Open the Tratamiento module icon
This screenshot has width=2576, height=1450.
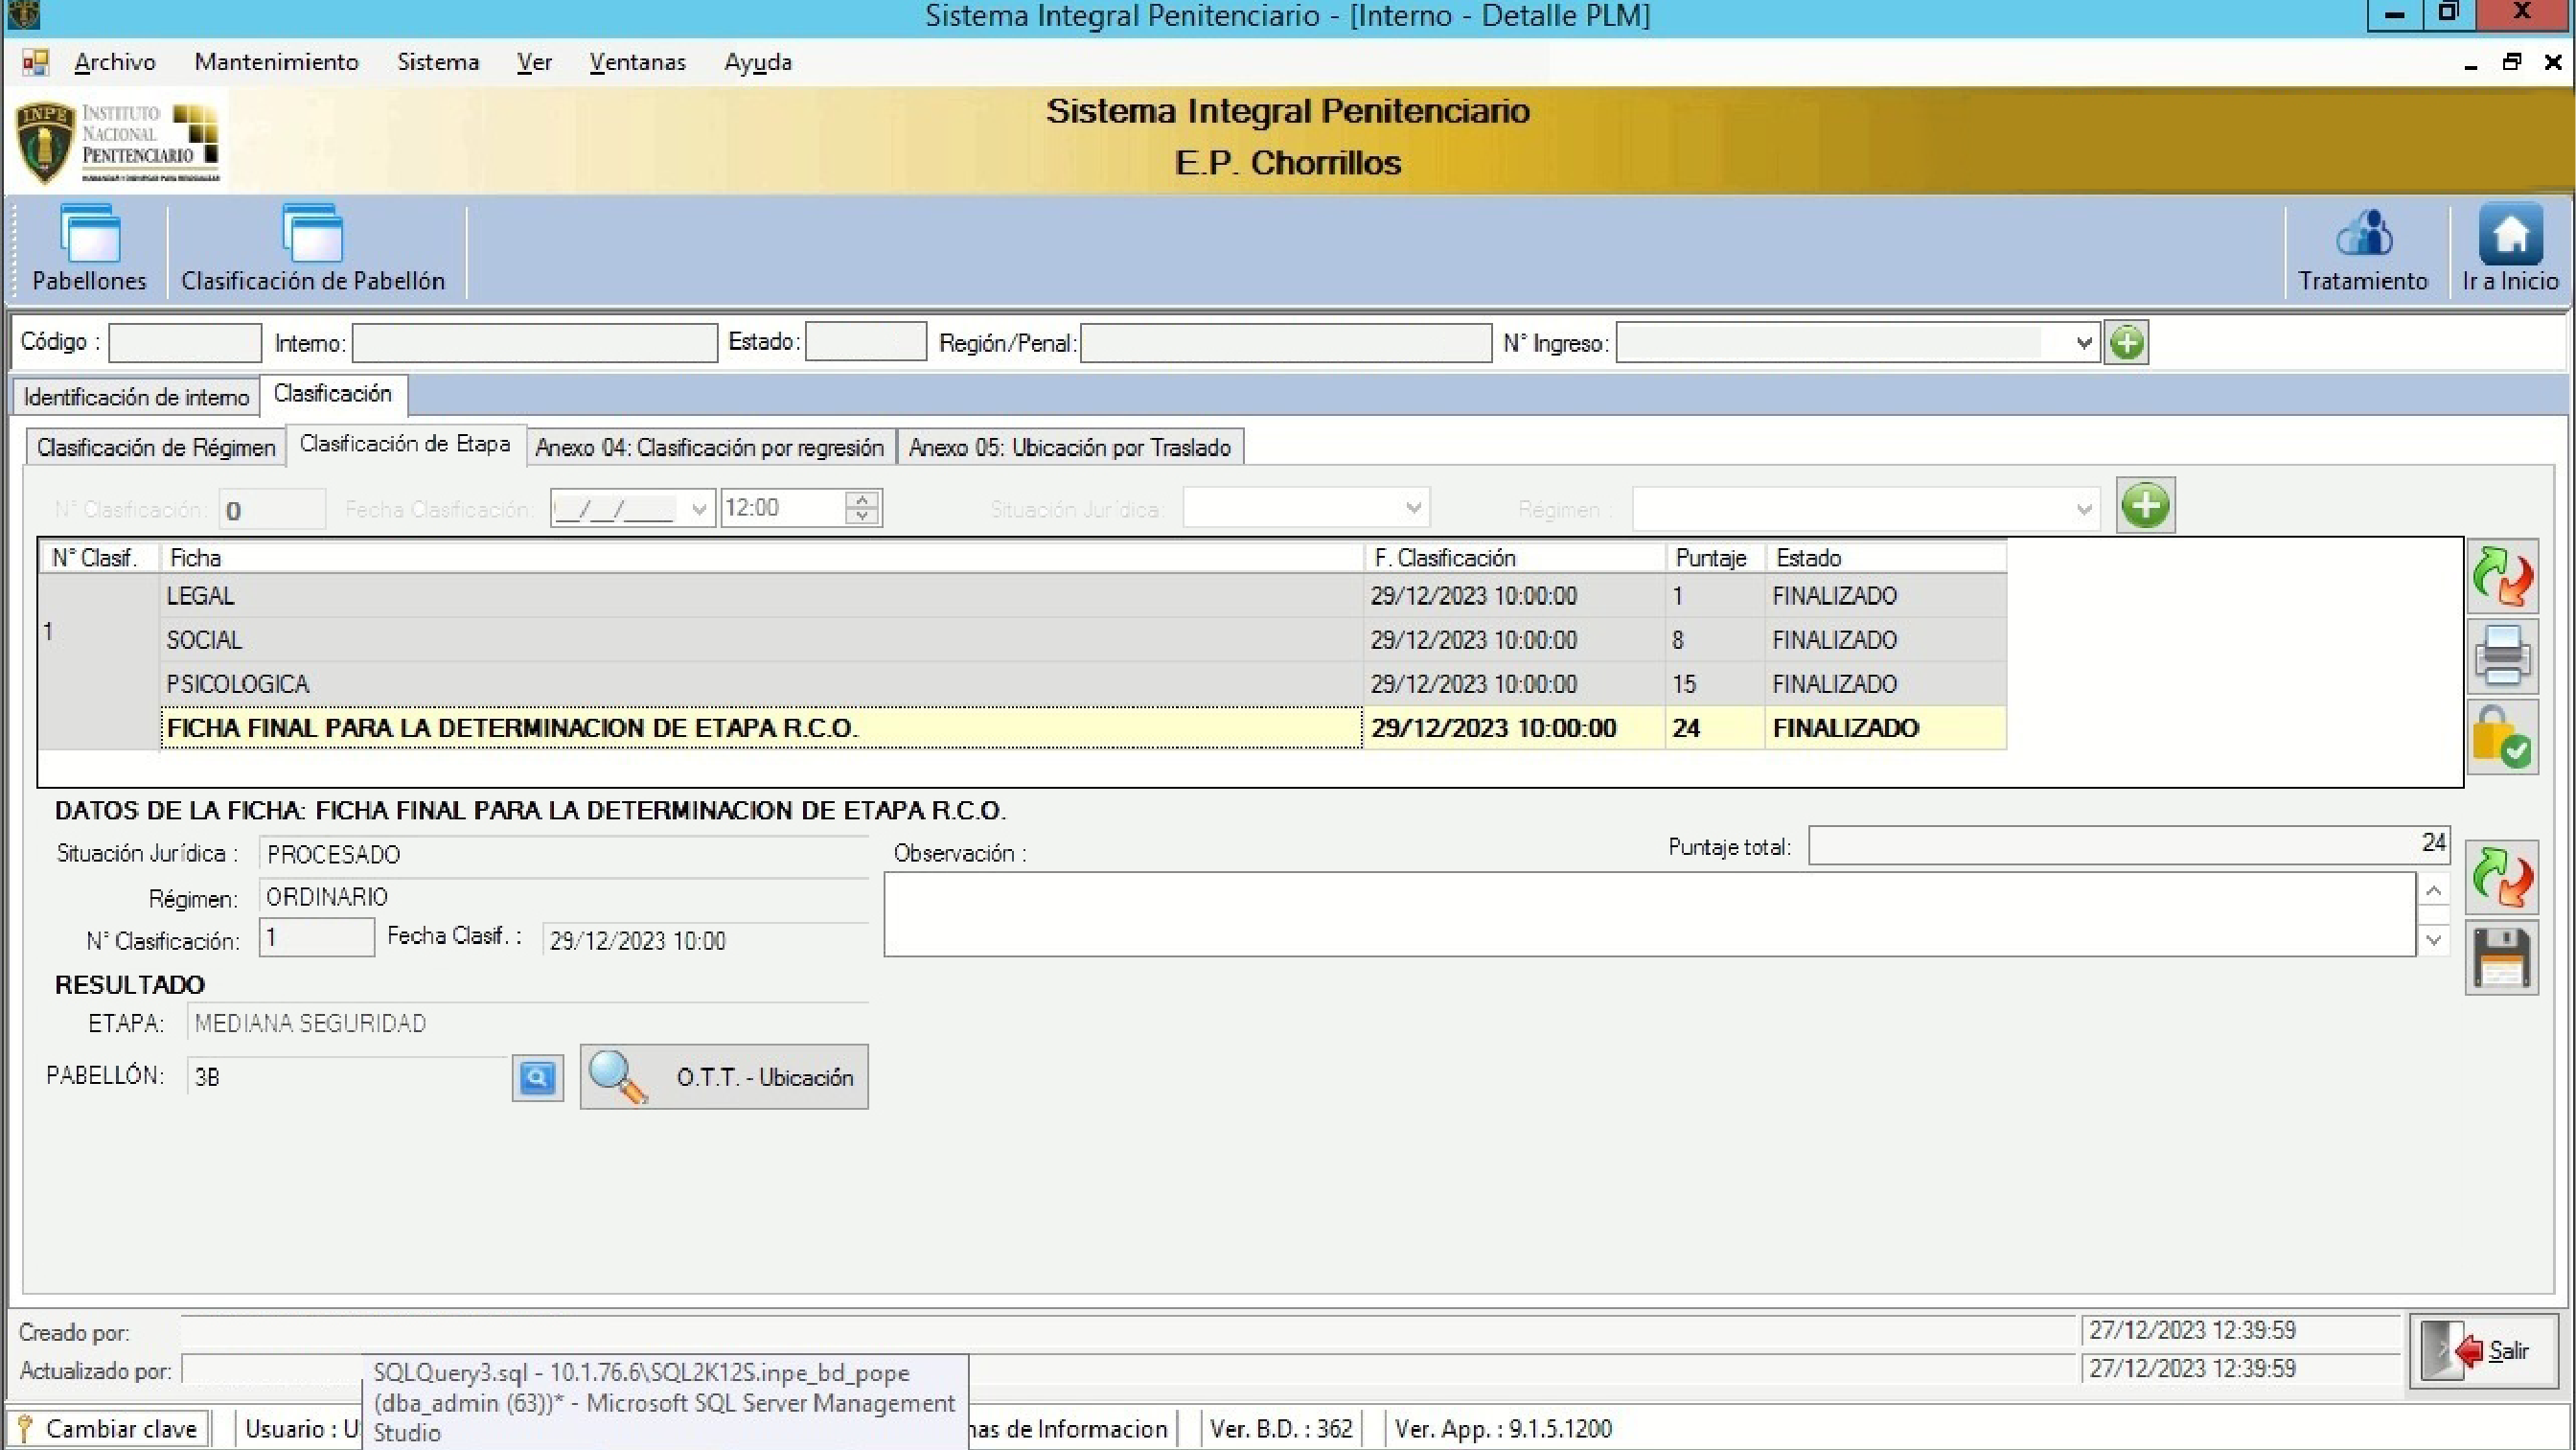2363,249
